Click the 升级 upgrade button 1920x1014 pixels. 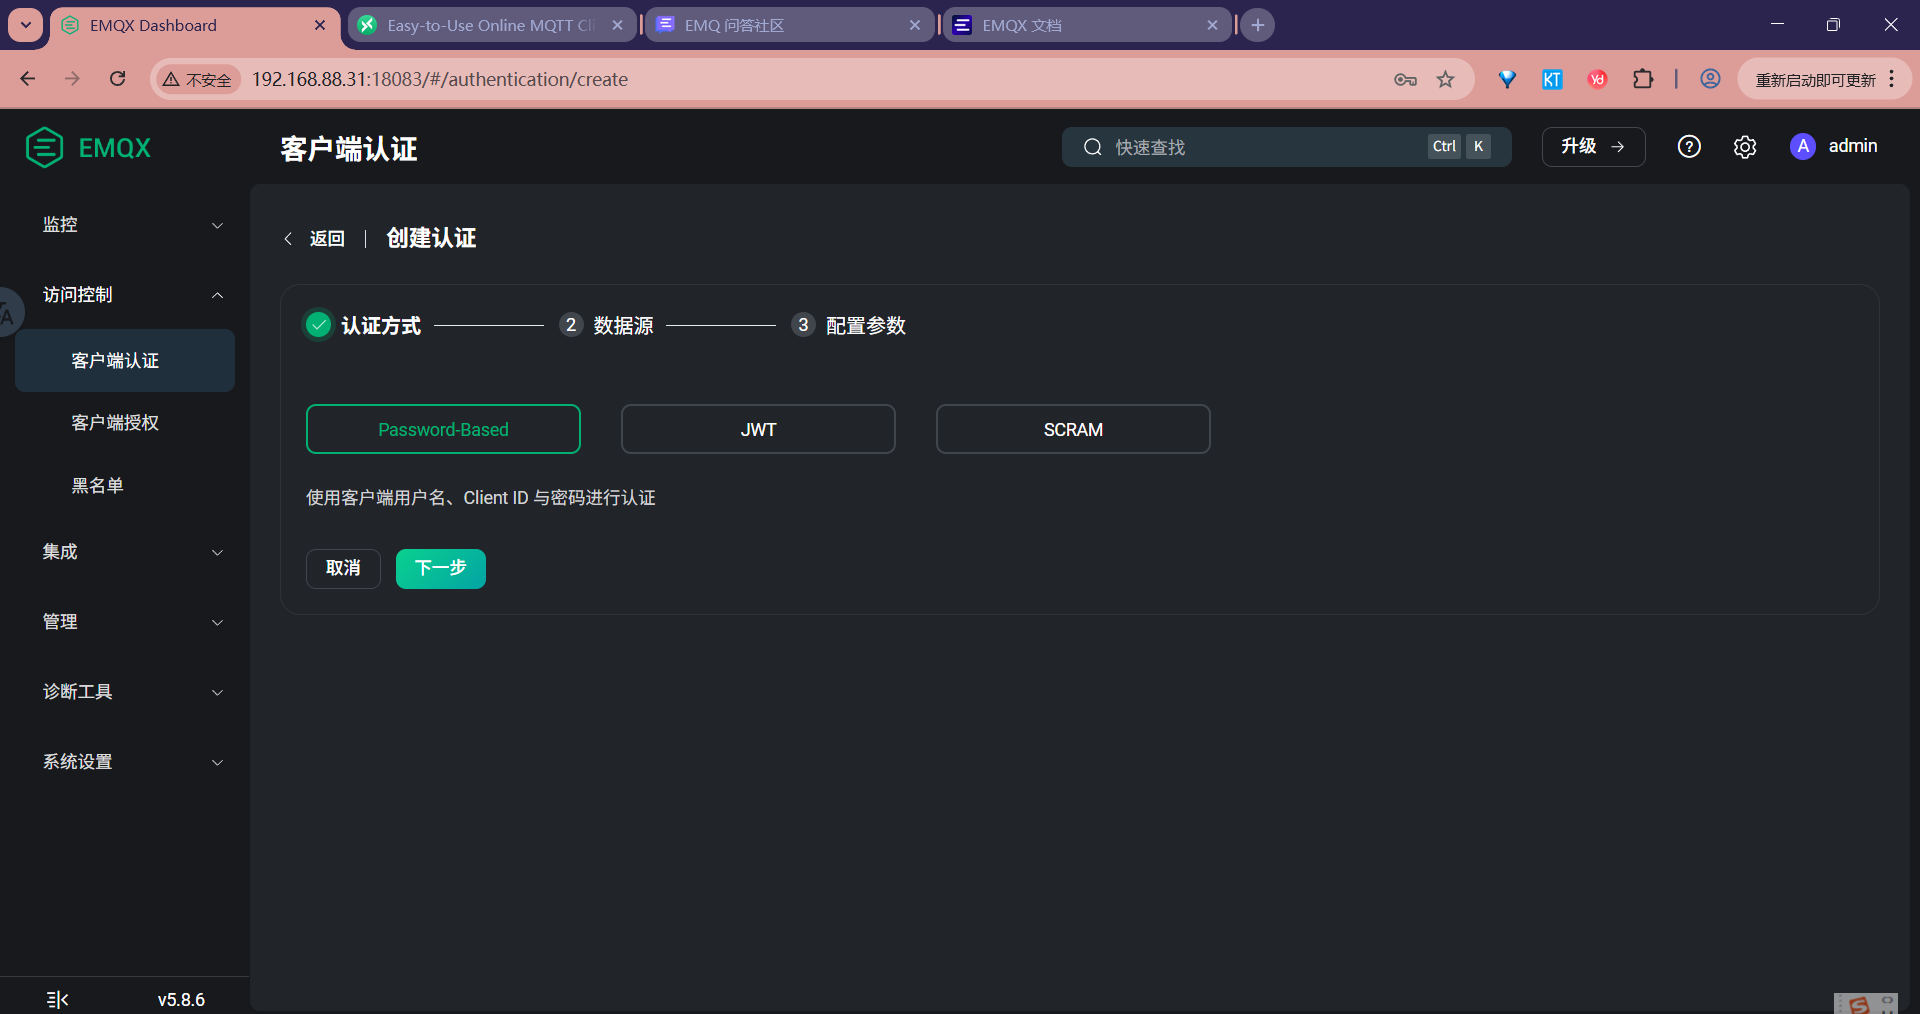(x=1593, y=147)
